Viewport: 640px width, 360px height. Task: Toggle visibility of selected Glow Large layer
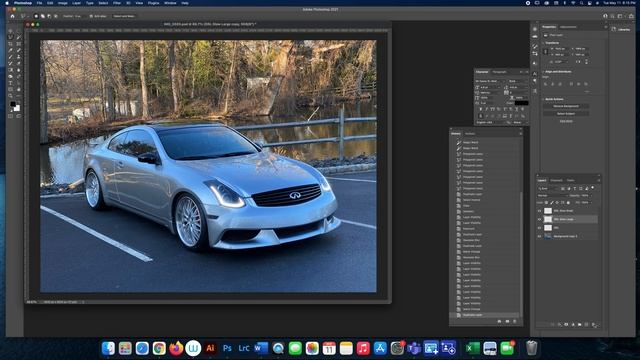click(x=539, y=219)
